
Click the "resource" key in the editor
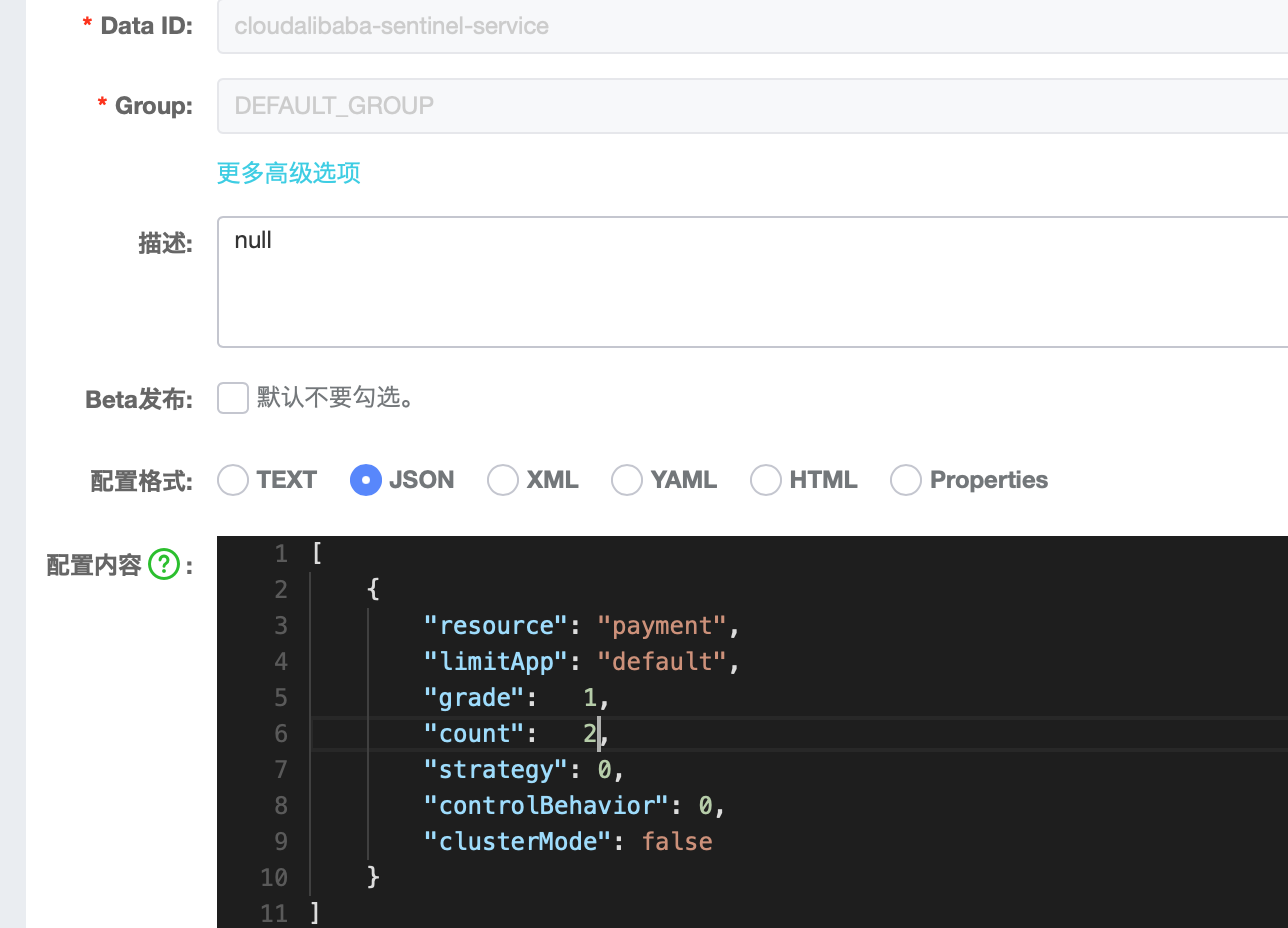coord(496,626)
